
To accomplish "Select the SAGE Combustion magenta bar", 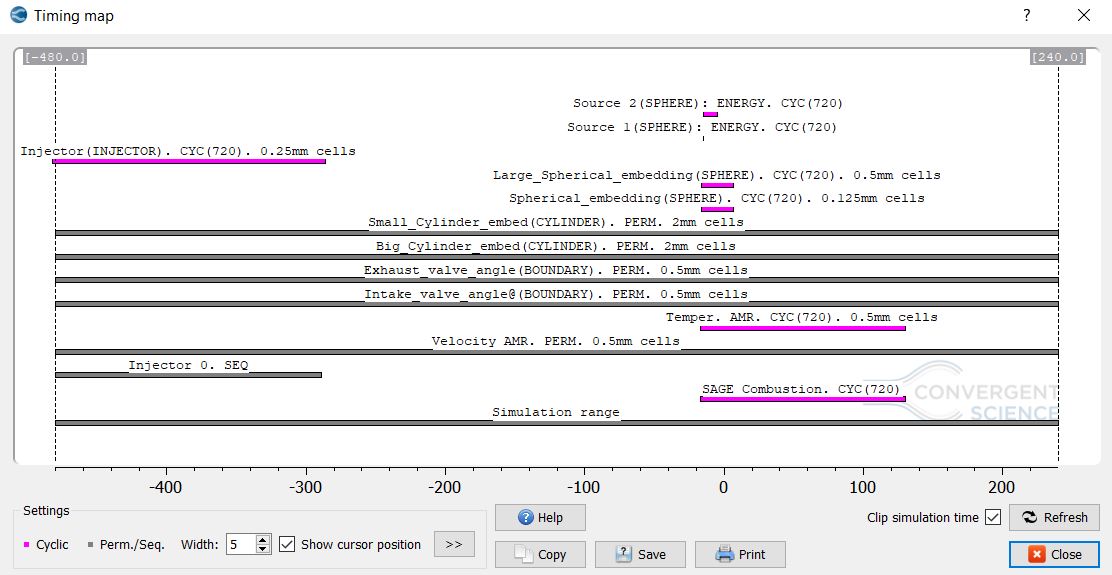I will coord(803,399).
